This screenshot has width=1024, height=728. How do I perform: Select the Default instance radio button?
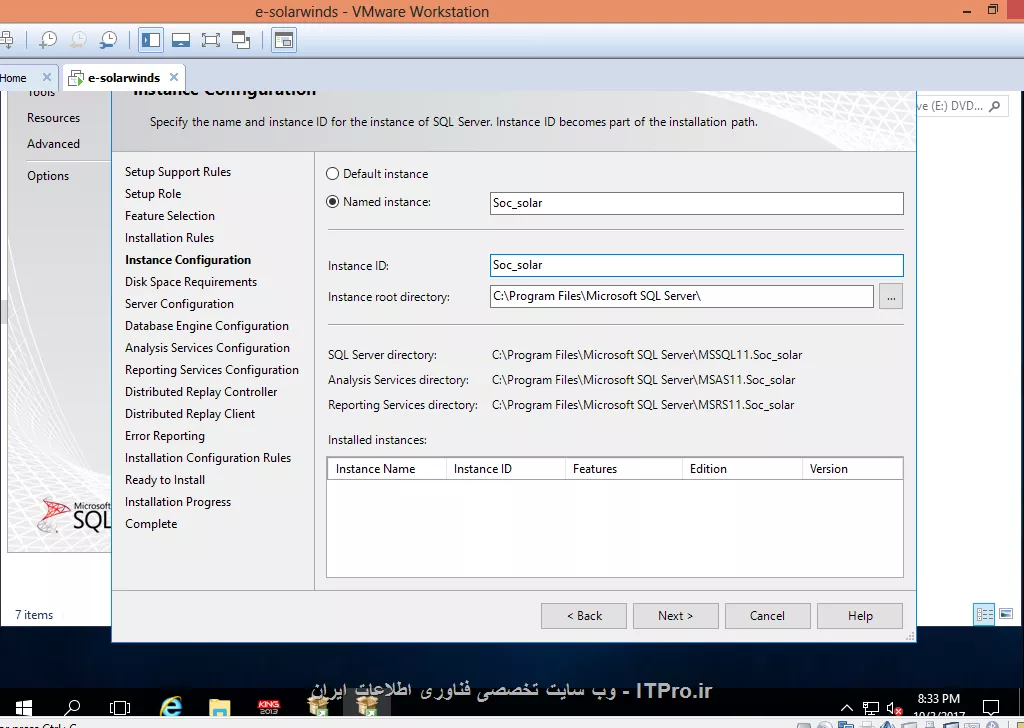pos(332,174)
